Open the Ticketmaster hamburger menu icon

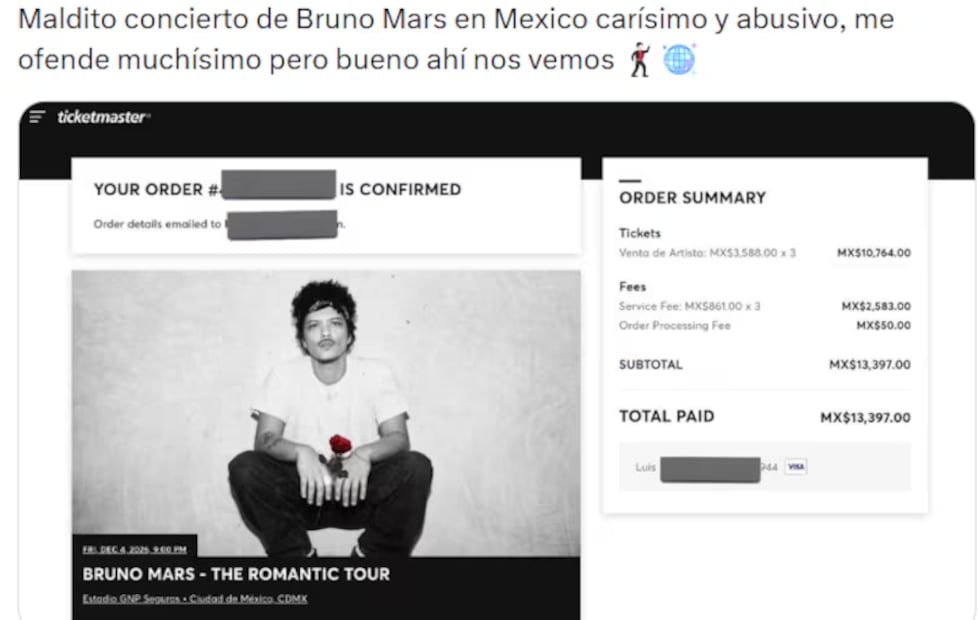pyautogui.click(x=37, y=117)
